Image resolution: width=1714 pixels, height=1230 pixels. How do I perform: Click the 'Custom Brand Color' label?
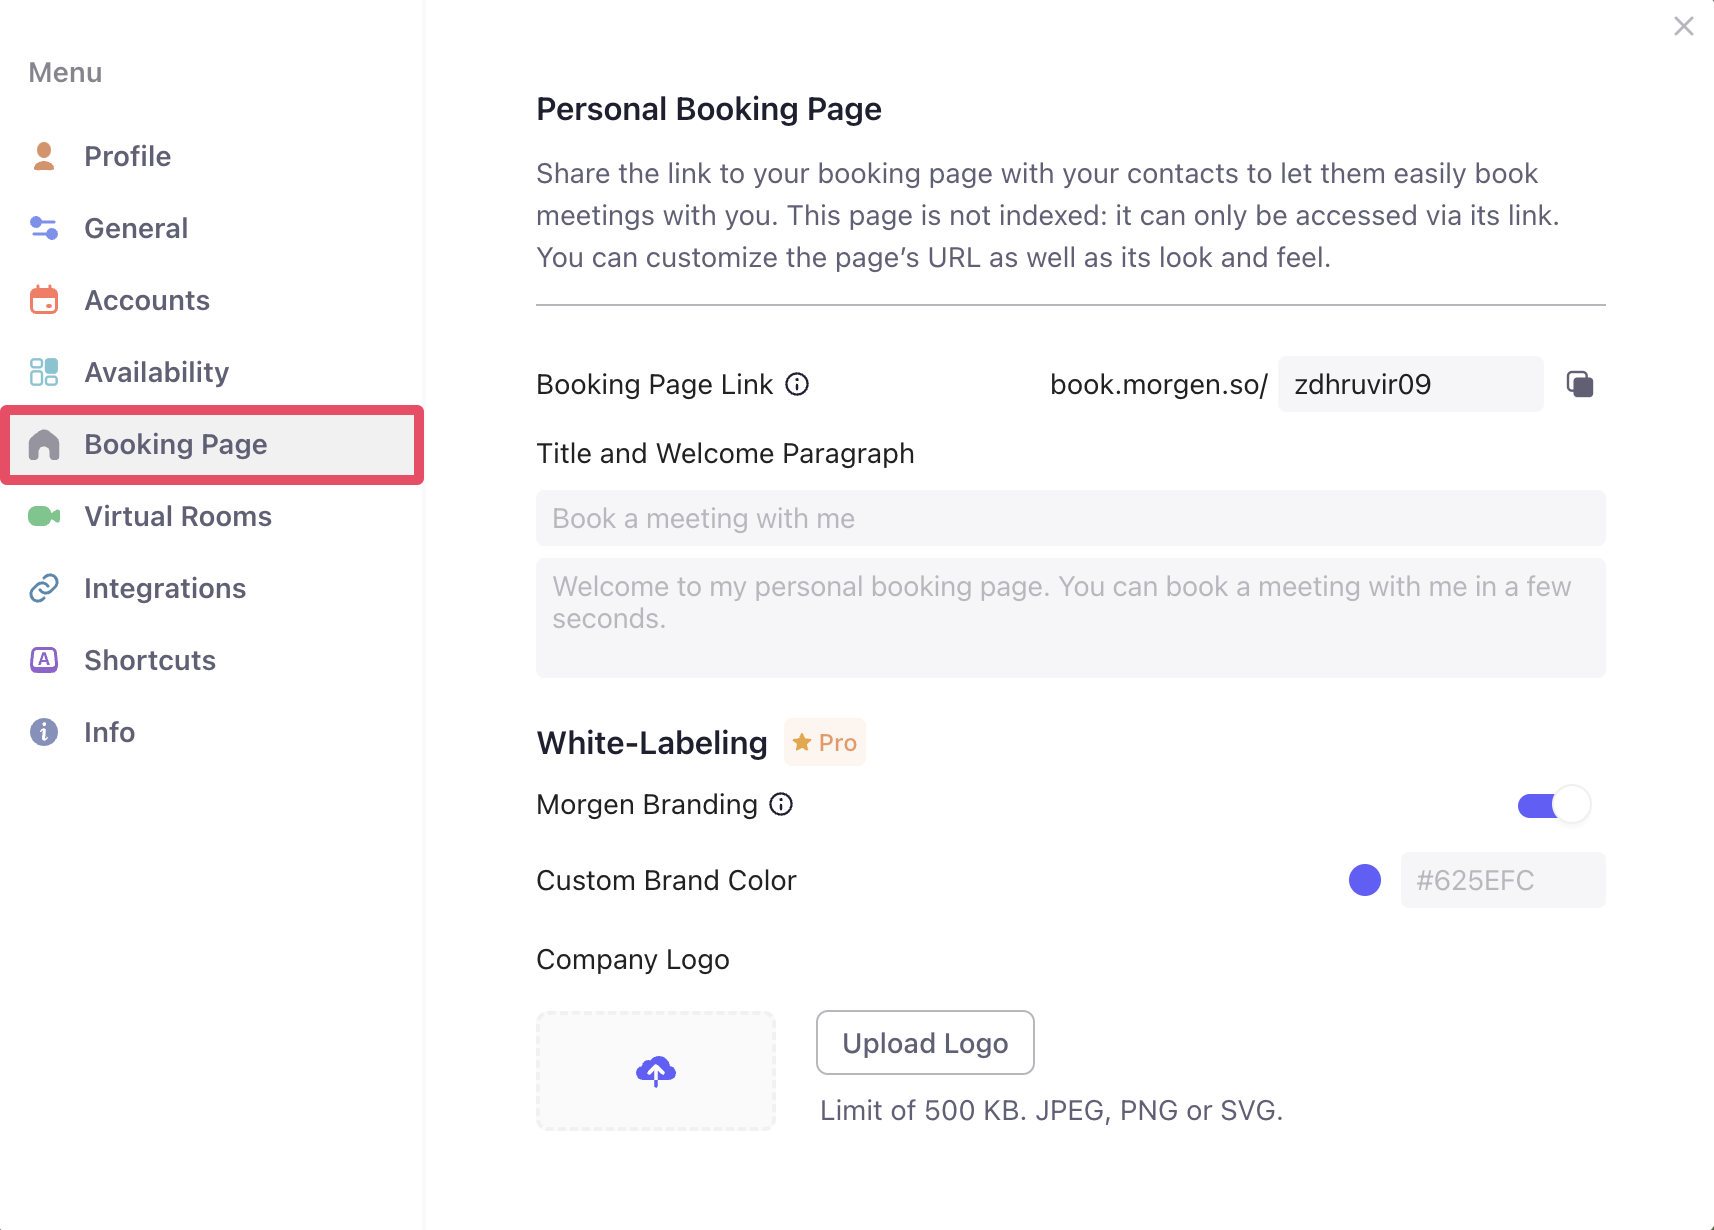point(666,880)
